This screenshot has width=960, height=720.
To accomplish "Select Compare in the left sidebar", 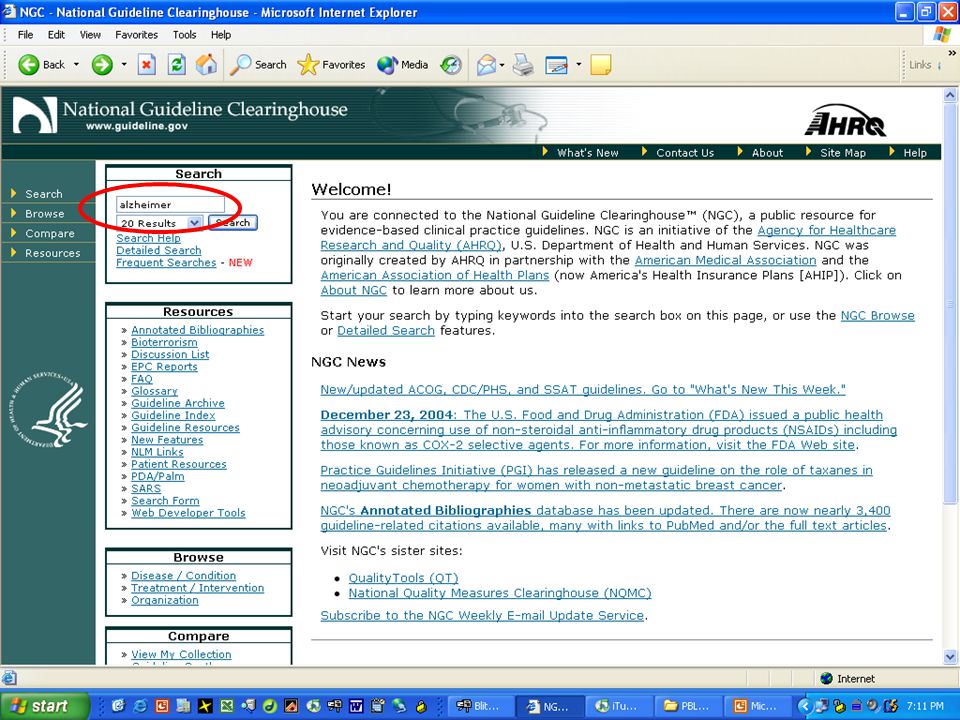I will [50, 233].
